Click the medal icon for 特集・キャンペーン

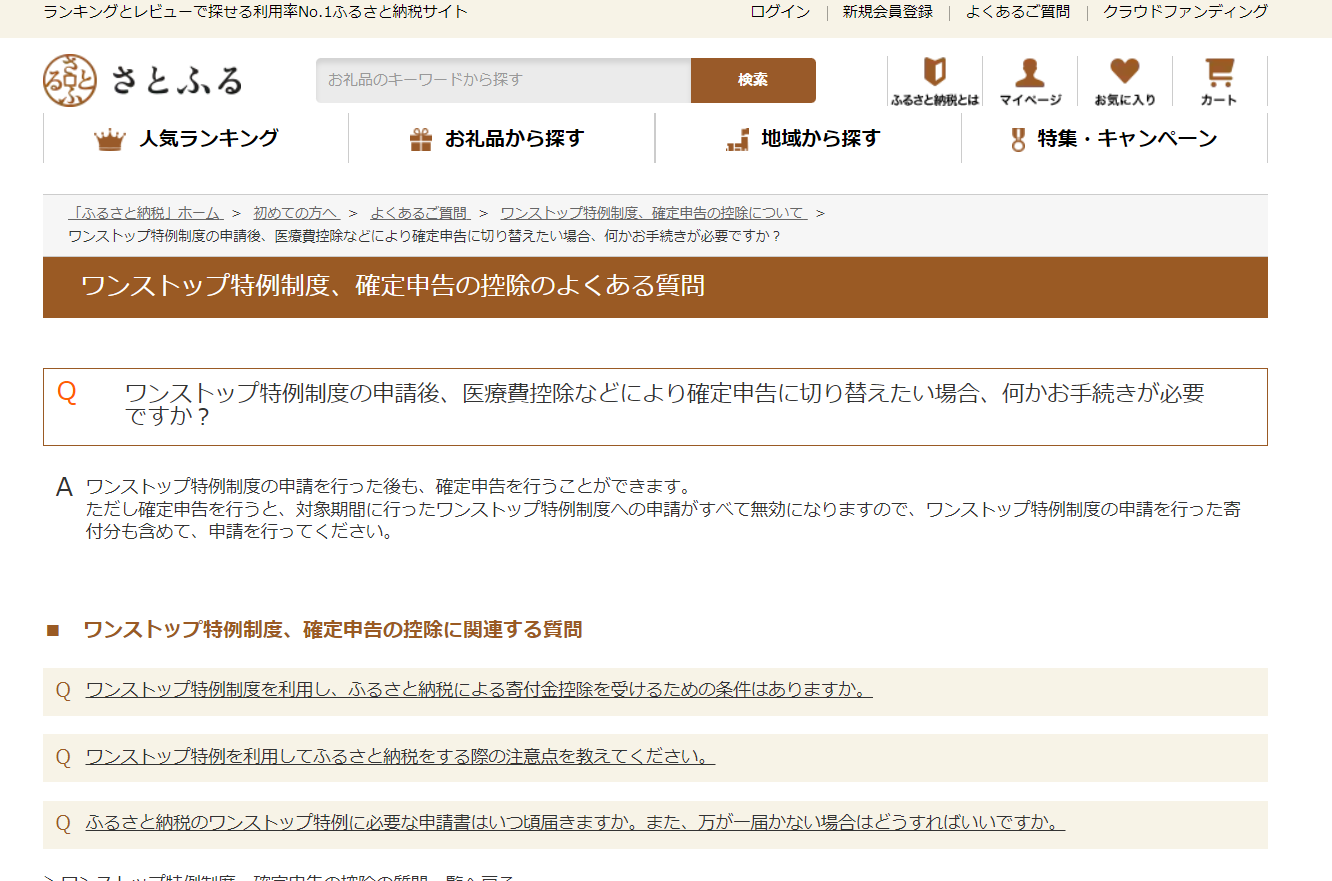tap(1018, 140)
